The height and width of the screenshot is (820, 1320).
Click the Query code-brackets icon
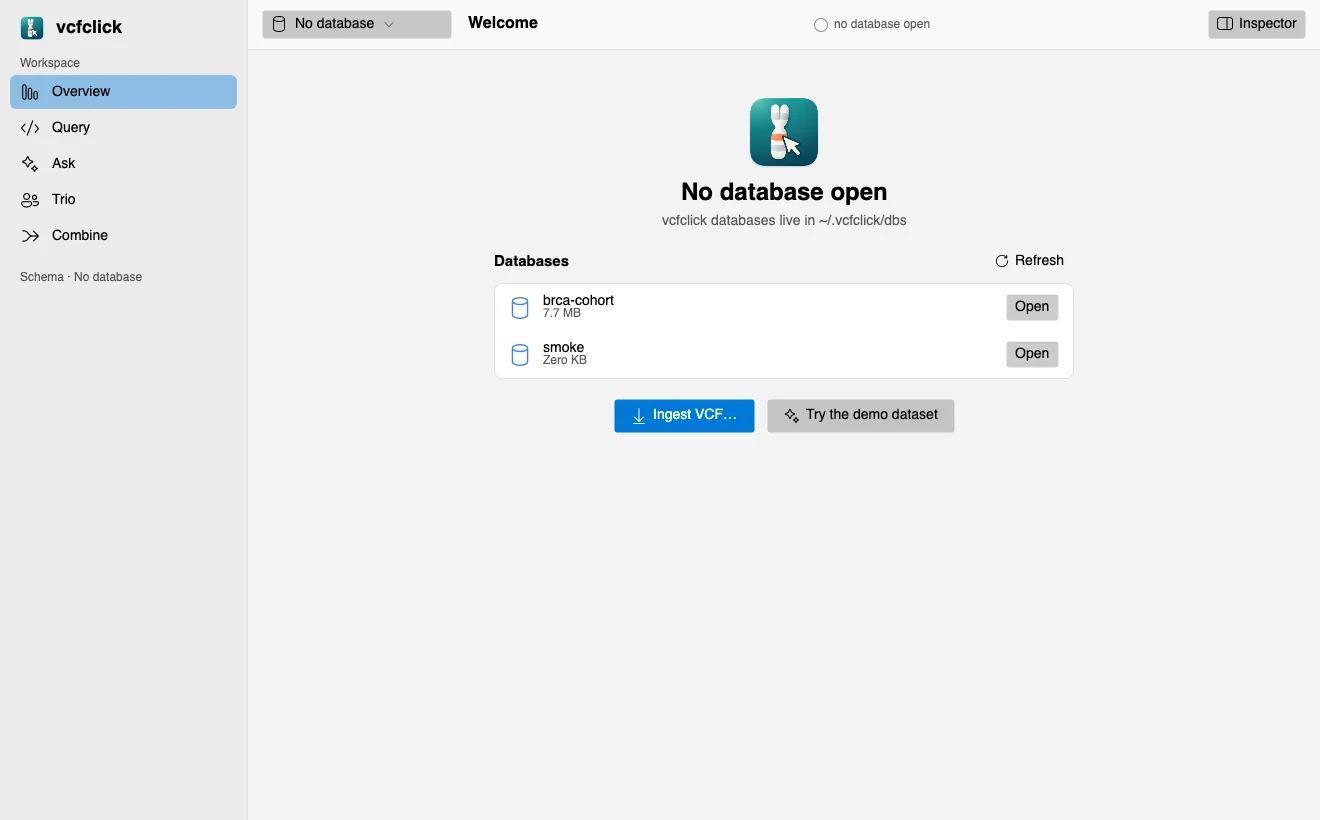[x=30, y=128]
